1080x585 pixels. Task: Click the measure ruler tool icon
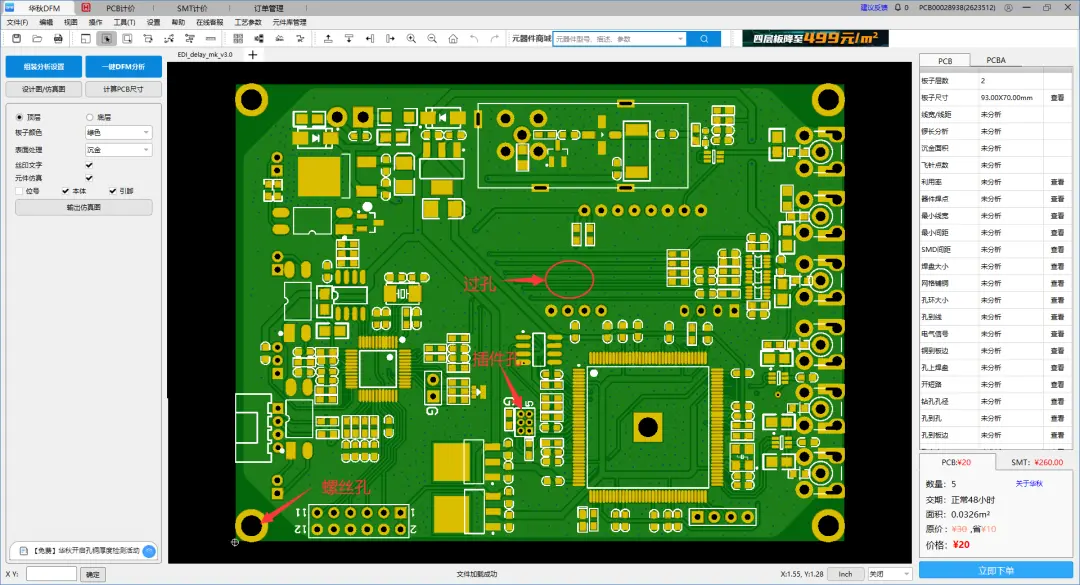tap(211, 39)
